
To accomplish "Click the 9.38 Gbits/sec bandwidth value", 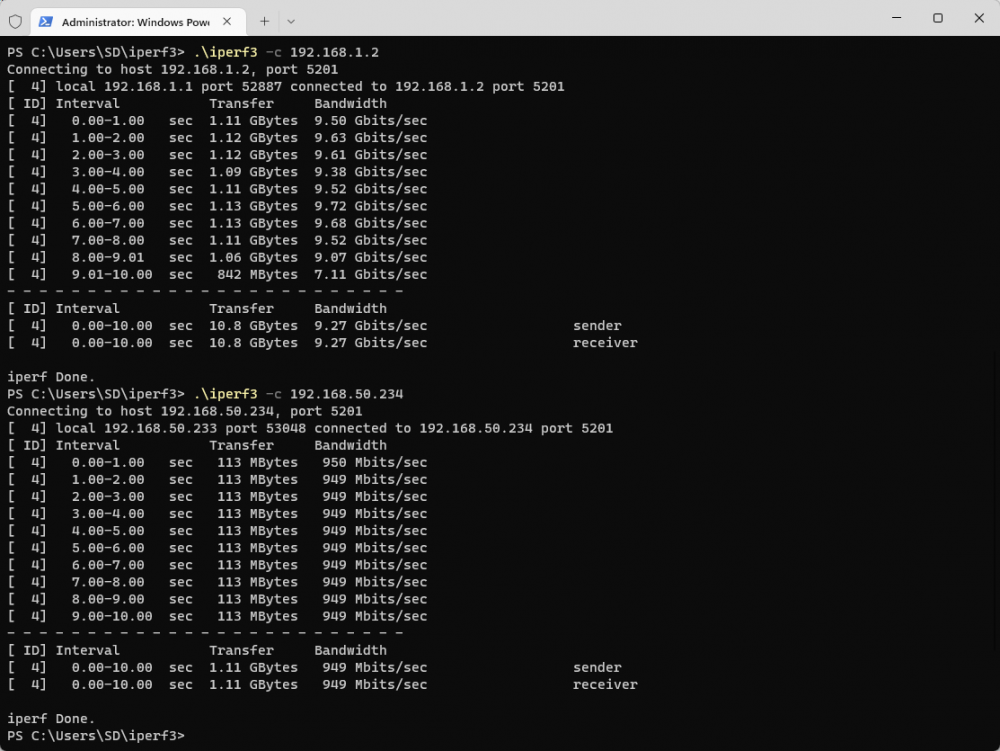I will [x=371, y=172].
